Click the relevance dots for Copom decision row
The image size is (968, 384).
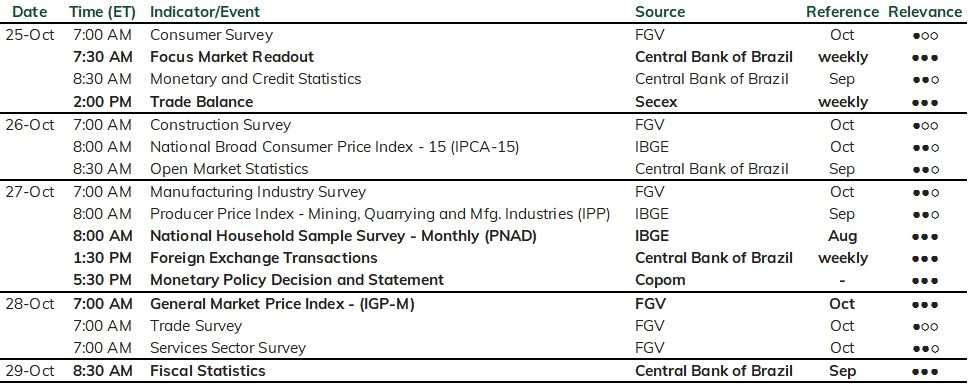pyautogui.click(x=925, y=281)
